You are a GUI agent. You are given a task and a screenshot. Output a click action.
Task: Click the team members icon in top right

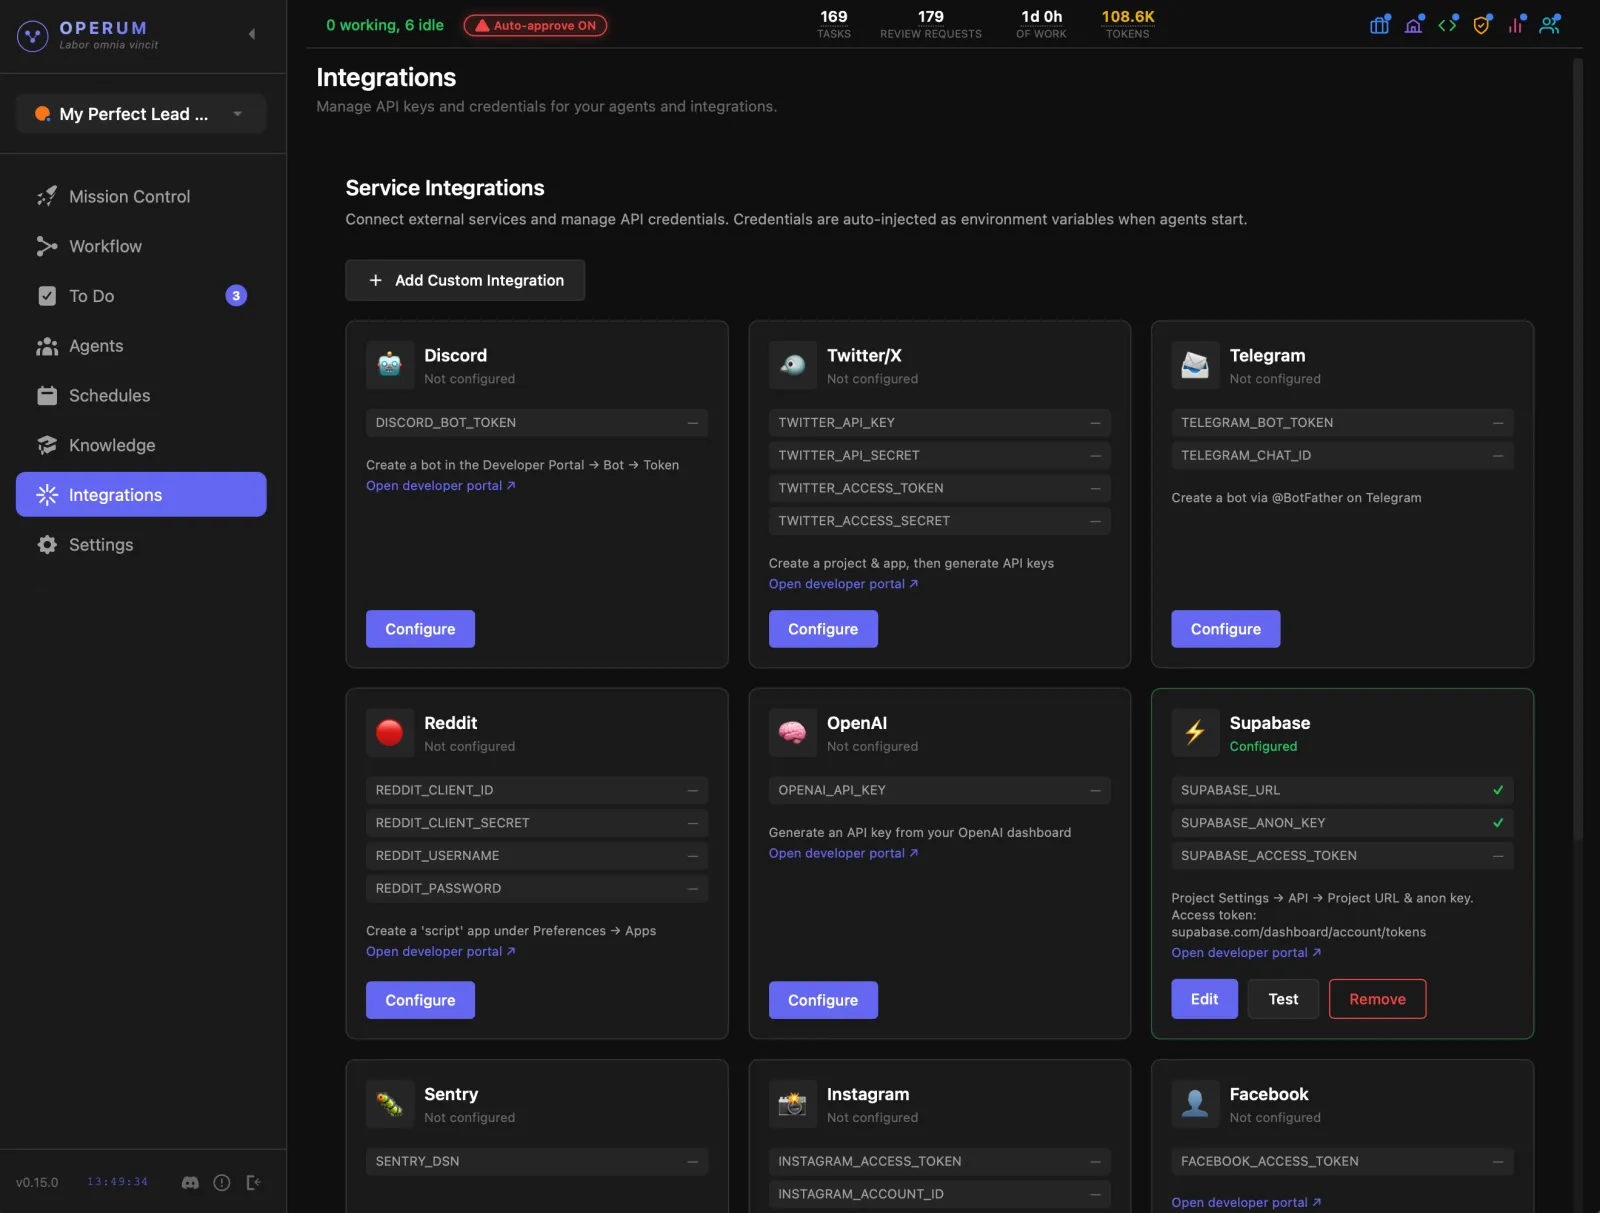tap(1549, 24)
